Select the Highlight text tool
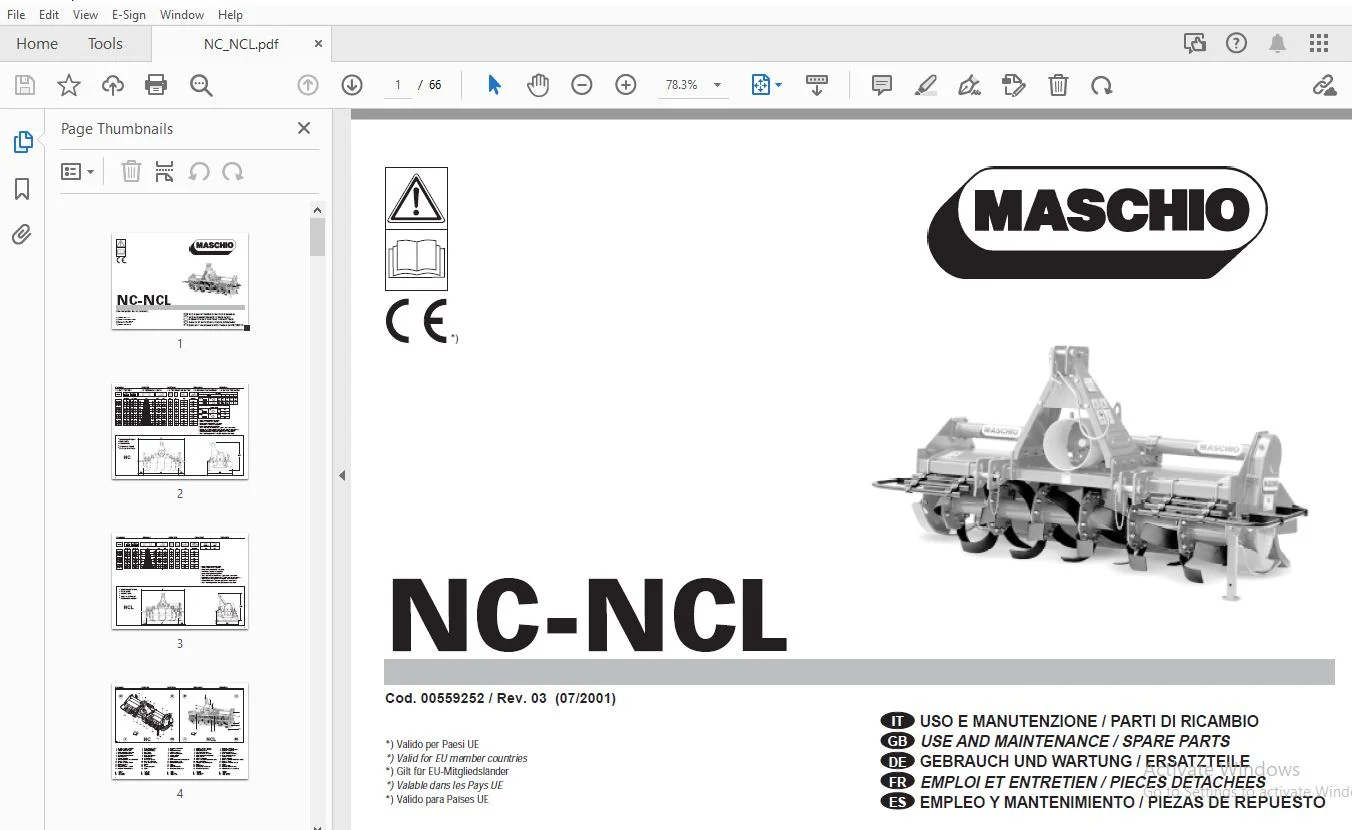This screenshot has width=1352, height=830. (926, 86)
